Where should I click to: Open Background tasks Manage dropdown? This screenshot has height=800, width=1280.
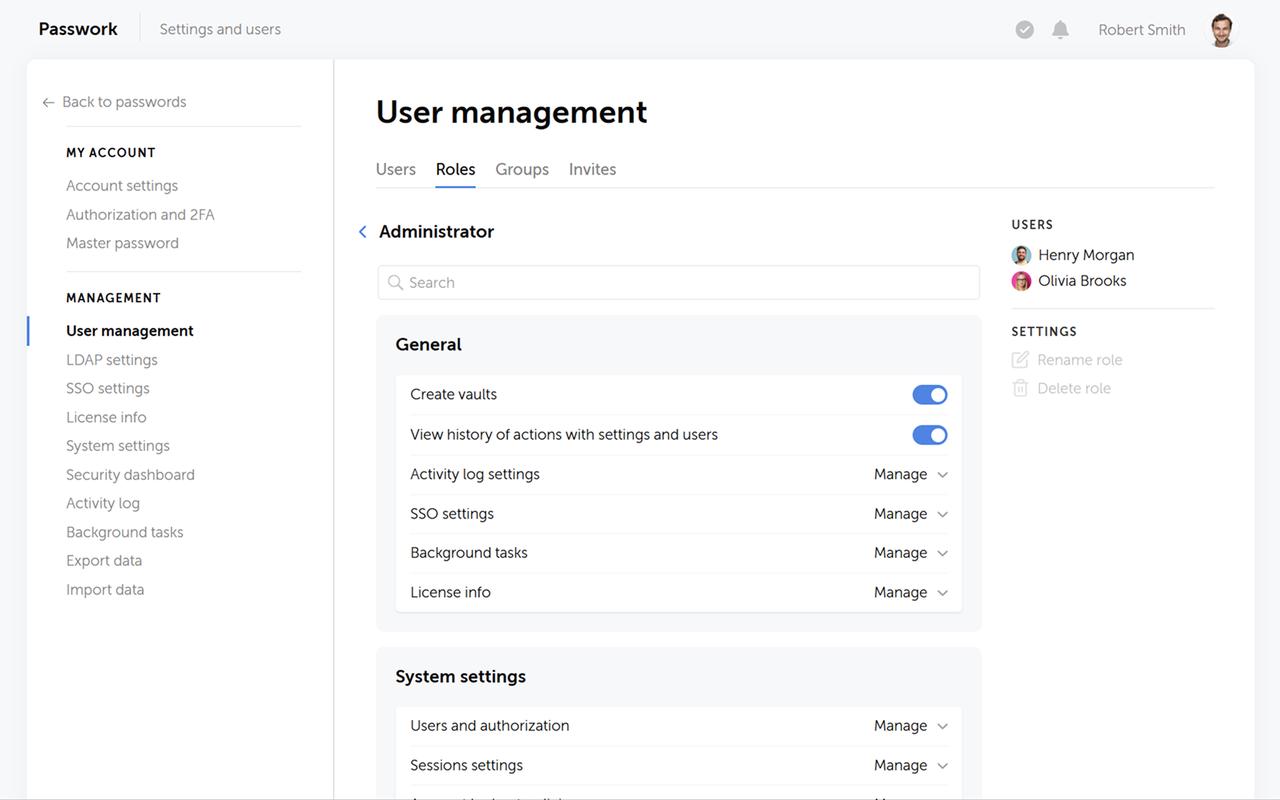click(x=910, y=553)
